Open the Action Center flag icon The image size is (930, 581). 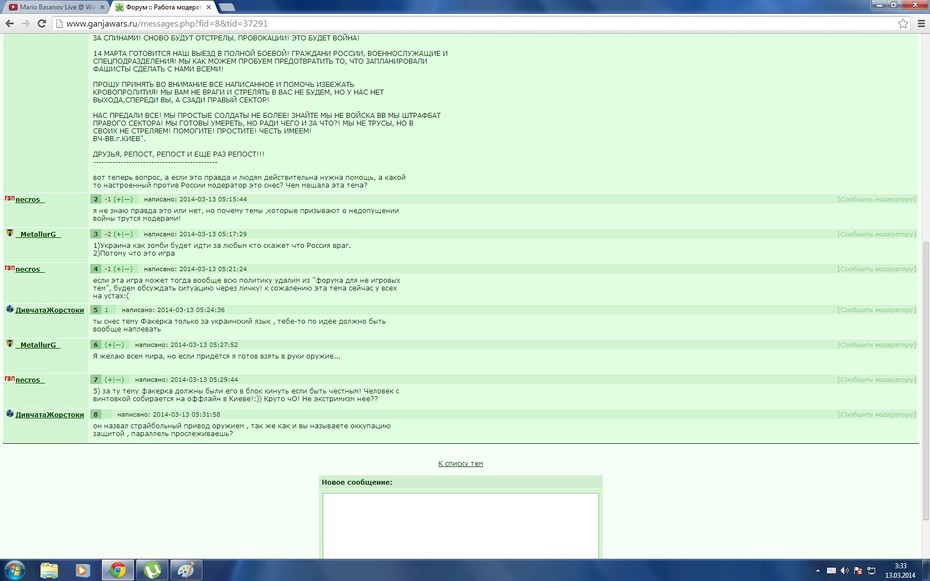(x=858, y=571)
